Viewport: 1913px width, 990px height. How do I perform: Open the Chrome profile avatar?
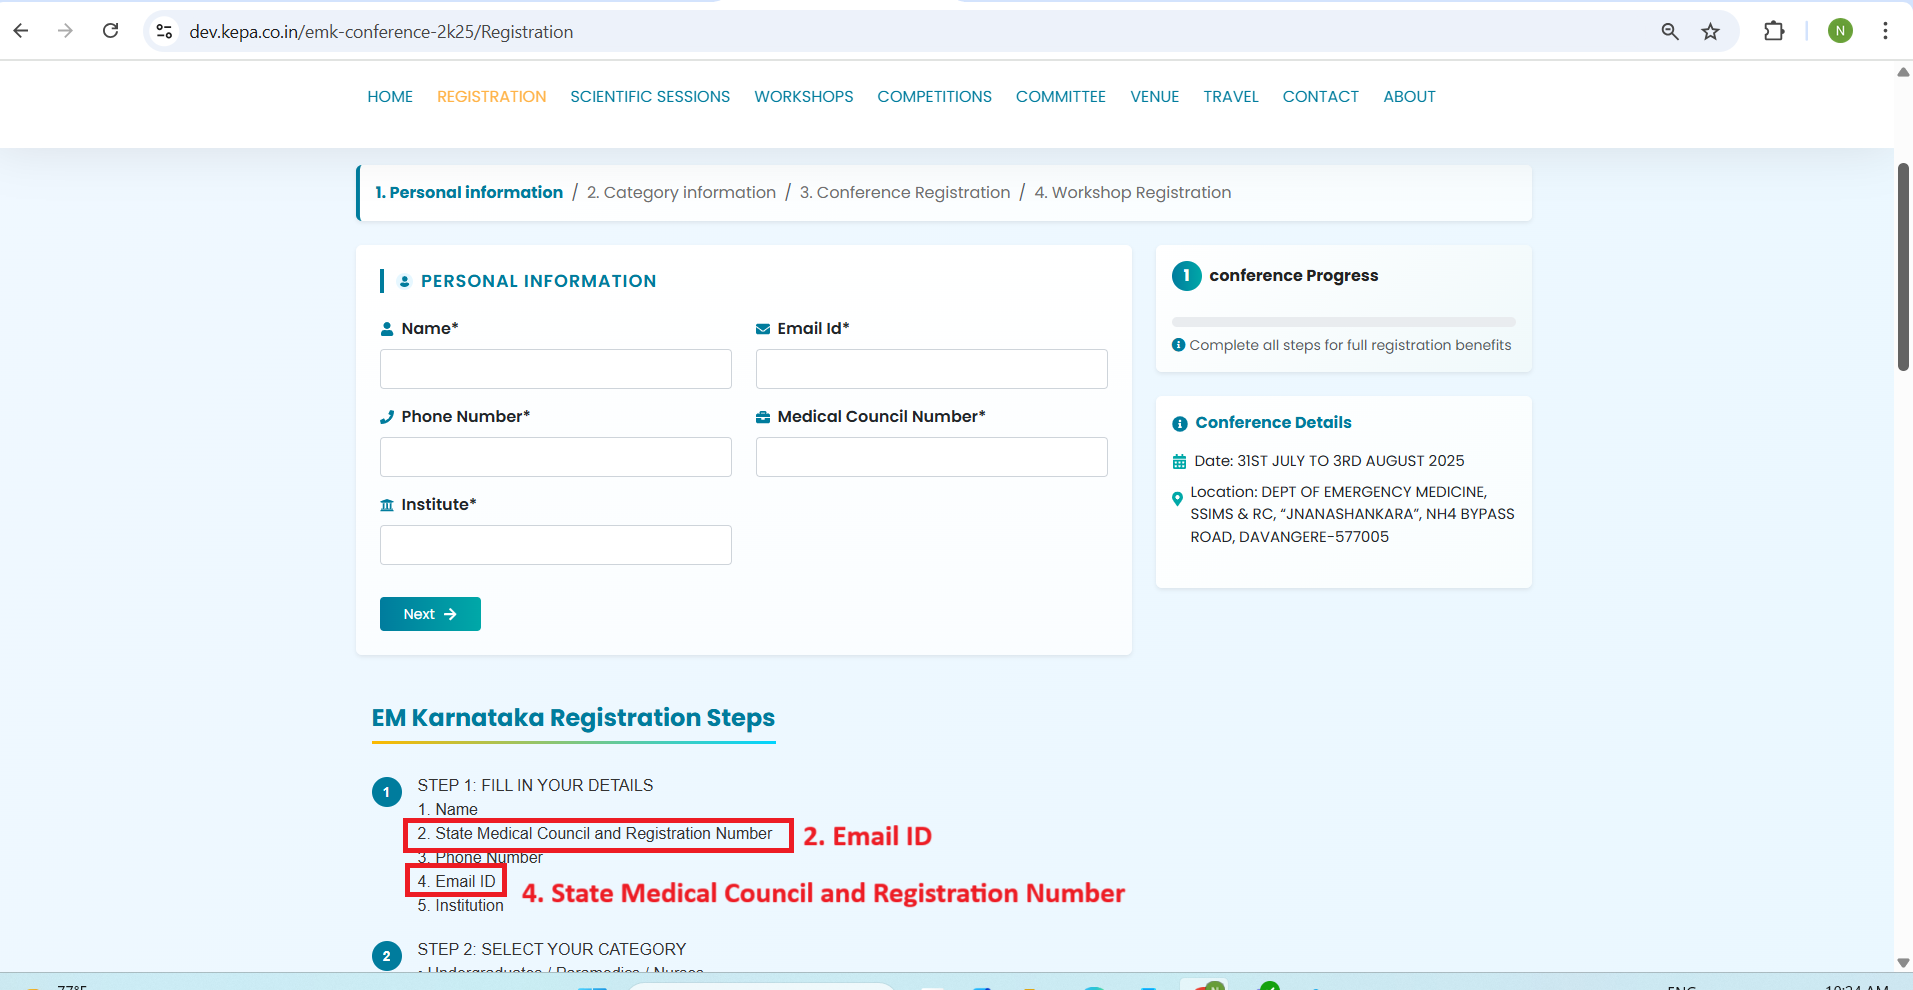[x=1839, y=31]
